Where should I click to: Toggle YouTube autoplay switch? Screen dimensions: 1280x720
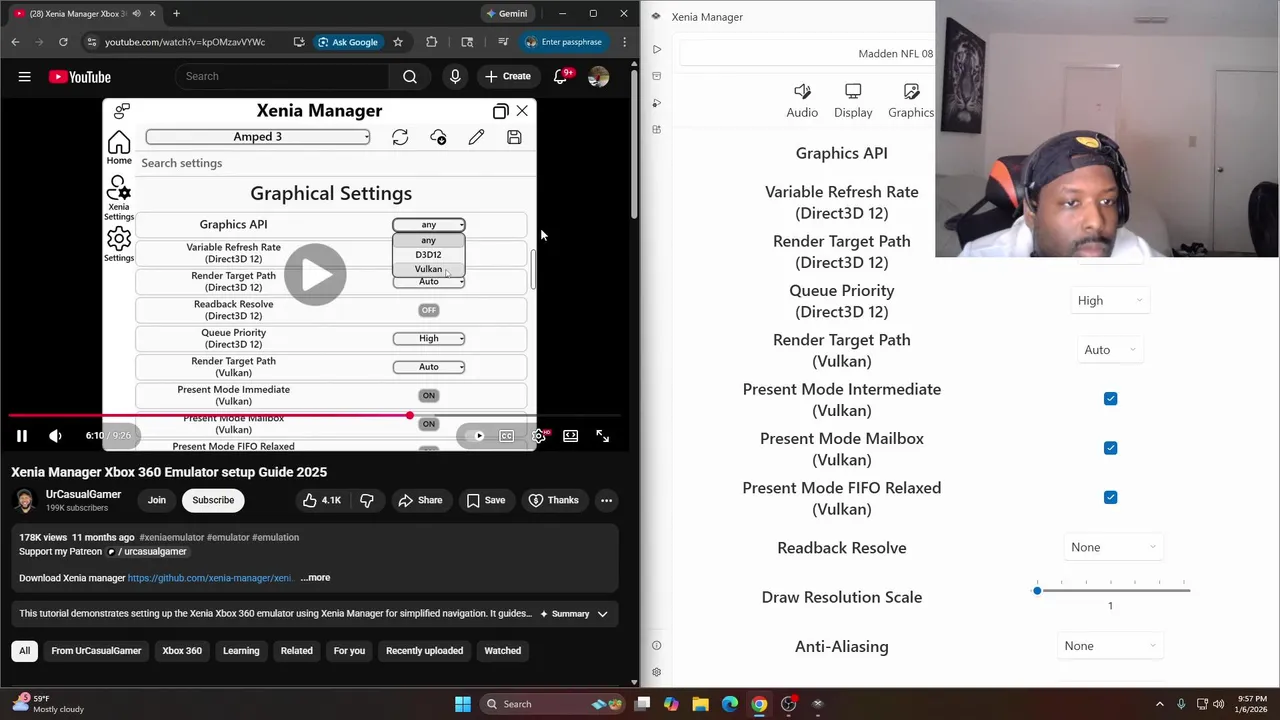476,436
